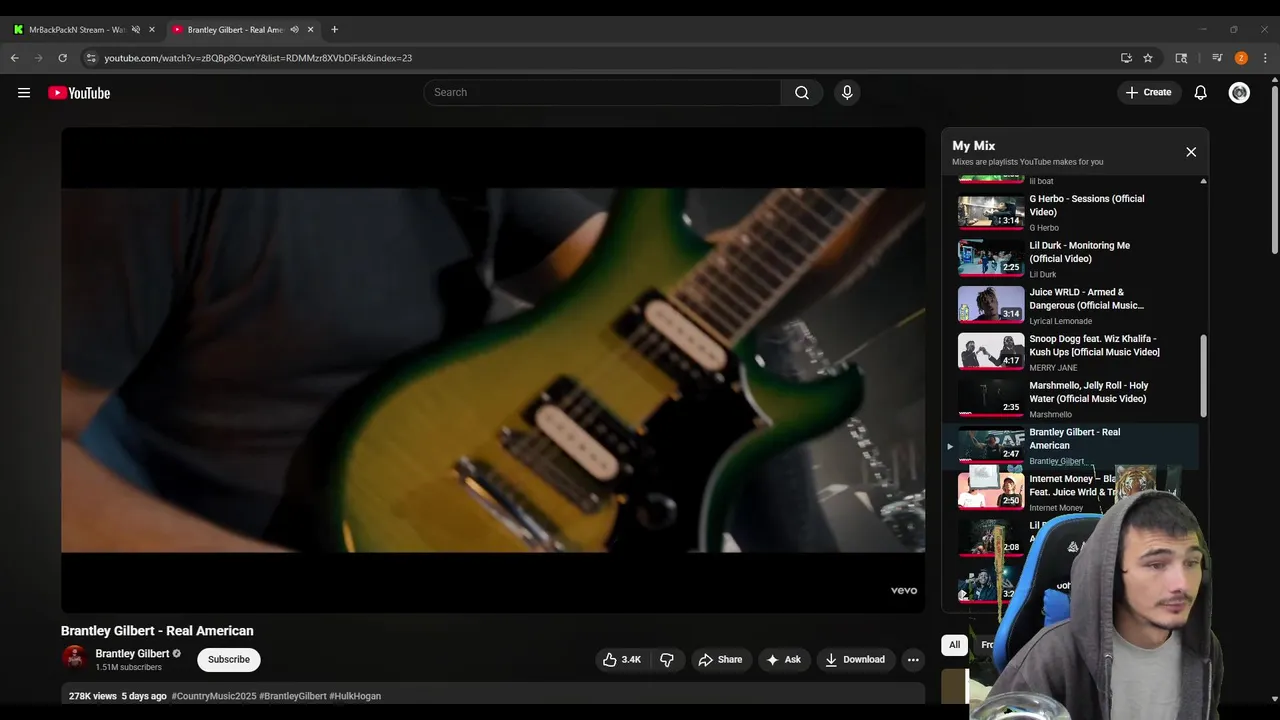Bookmark this page with star icon

pyautogui.click(x=1148, y=58)
